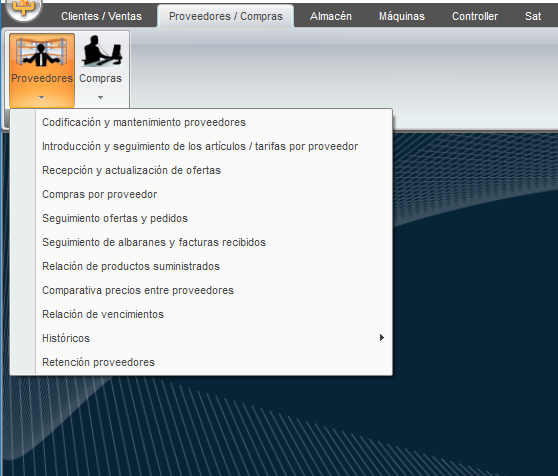
Task: Open the Almacén tab
Action: pyautogui.click(x=331, y=16)
